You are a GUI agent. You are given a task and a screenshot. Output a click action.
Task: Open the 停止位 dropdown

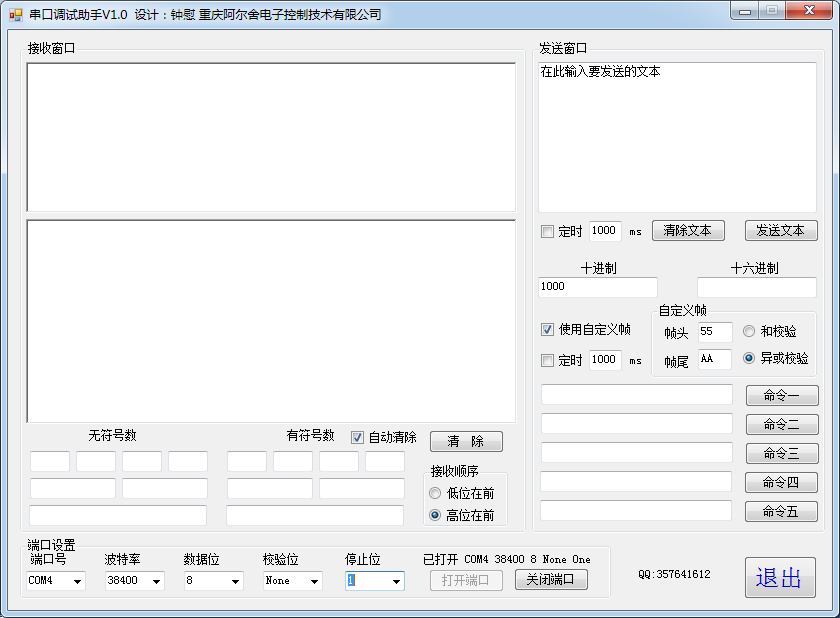point(396,581)
